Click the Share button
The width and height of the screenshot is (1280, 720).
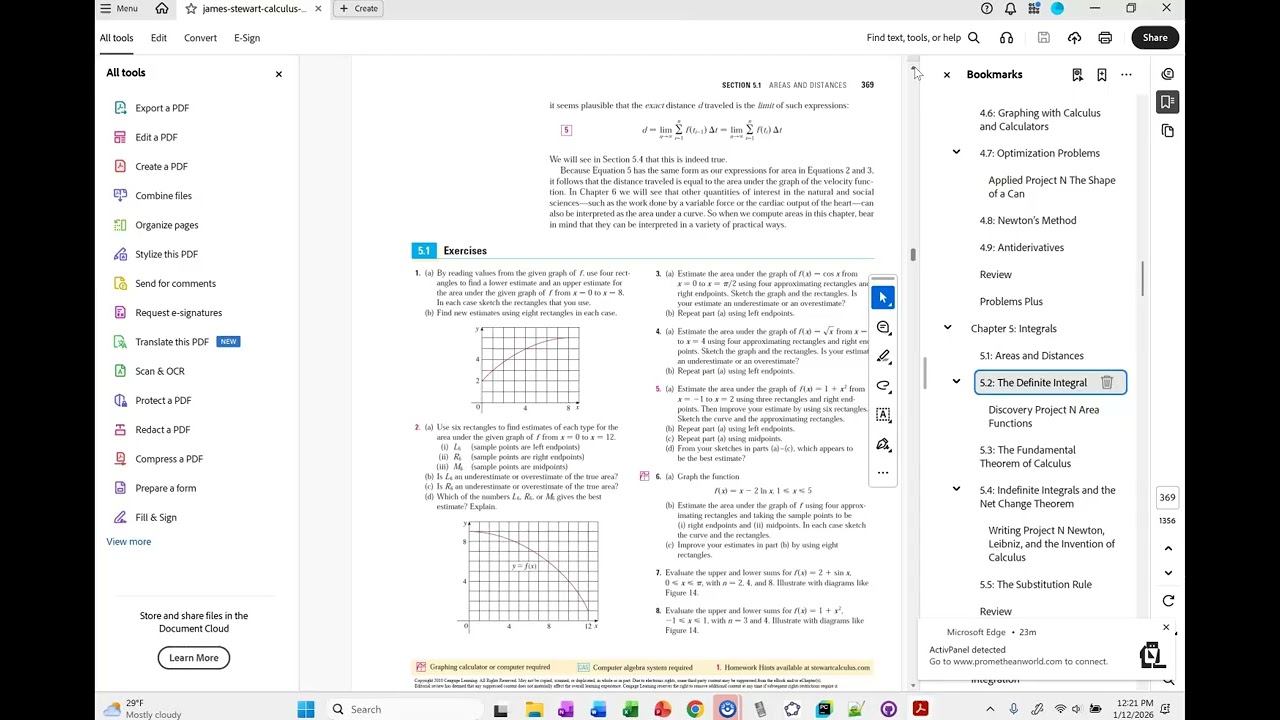coord(1155,38)
